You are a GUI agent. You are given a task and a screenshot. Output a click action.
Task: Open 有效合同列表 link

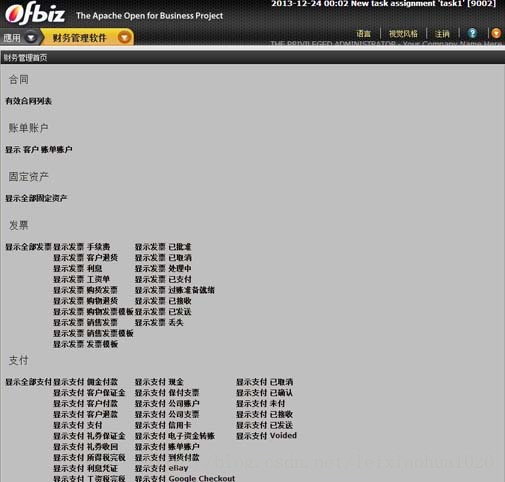(x=28, y=101)
